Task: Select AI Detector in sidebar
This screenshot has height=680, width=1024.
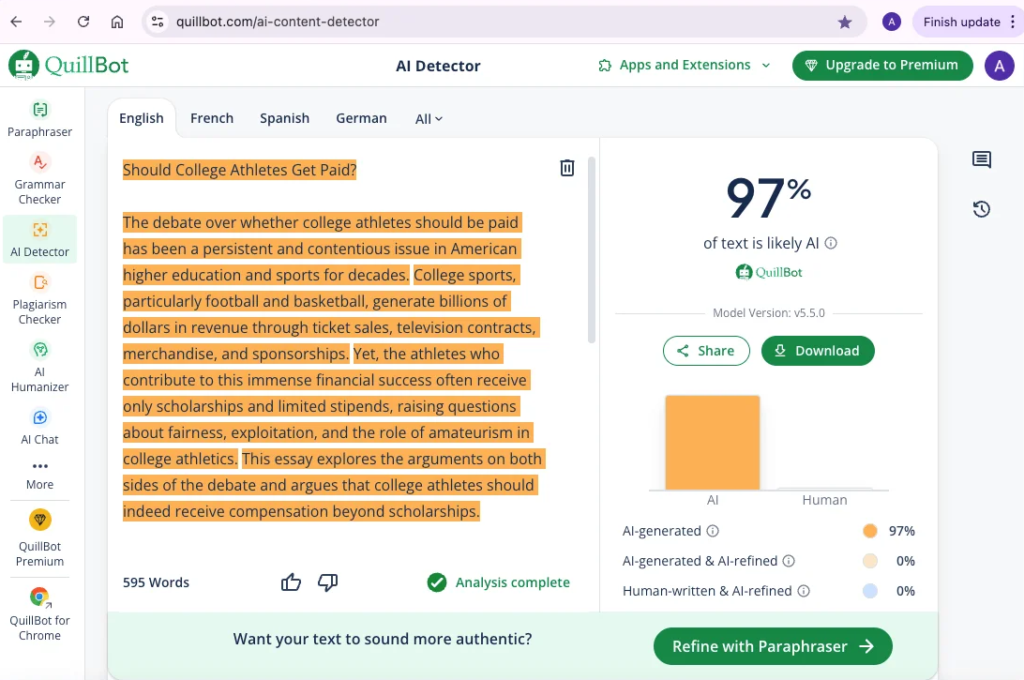Action: coord(40,239)
